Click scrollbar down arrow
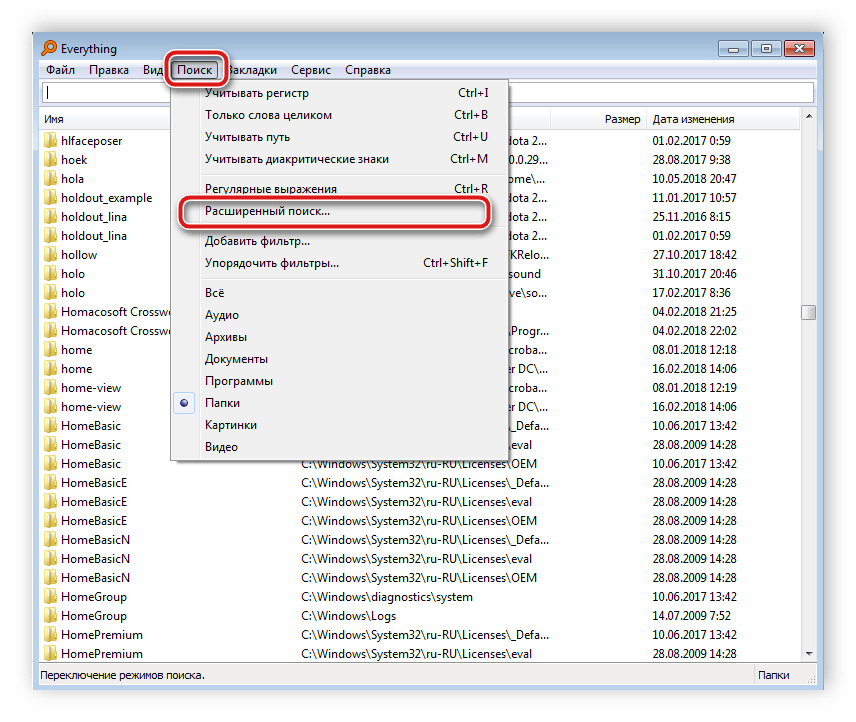 [x=809, y=654]
